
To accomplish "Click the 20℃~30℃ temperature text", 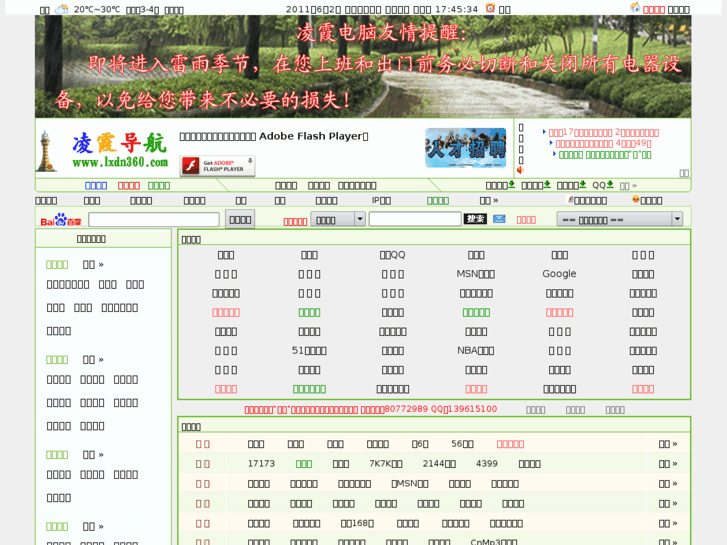I will click(x=97, y=9).
